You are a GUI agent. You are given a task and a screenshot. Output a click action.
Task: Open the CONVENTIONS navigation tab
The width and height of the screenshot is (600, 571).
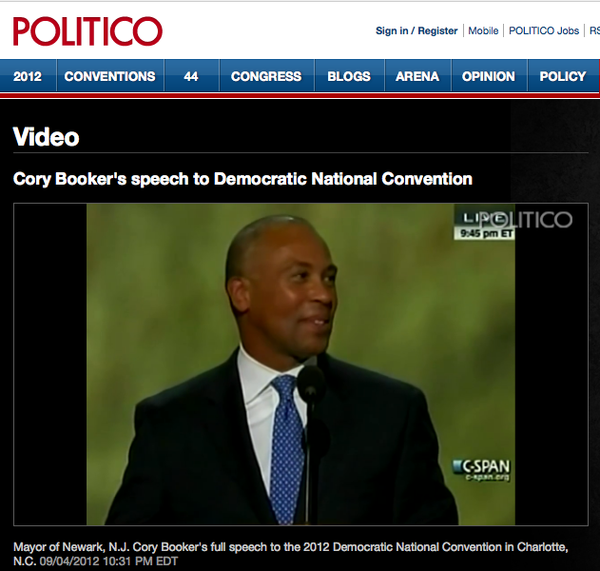[x=110, y=76]
